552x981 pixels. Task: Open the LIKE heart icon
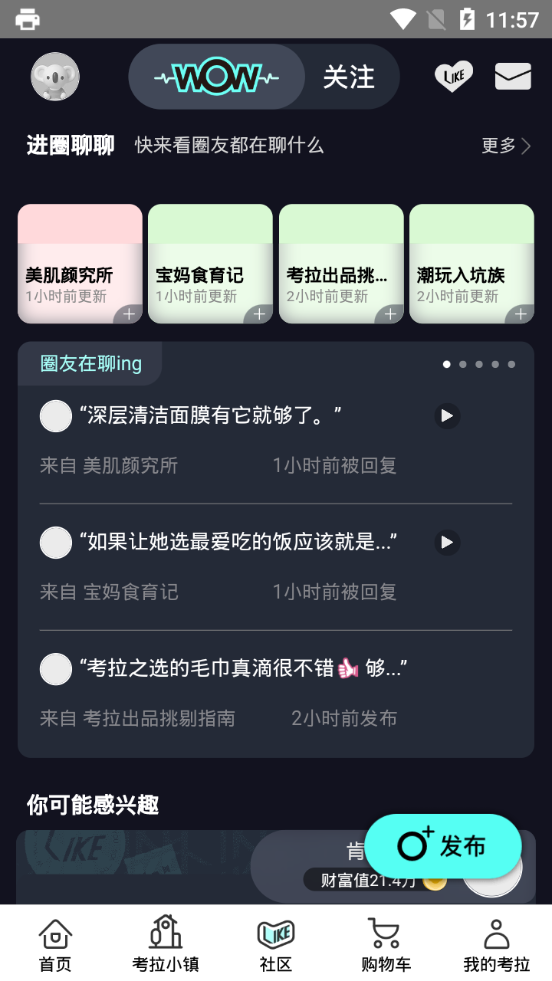coord(454,77)
